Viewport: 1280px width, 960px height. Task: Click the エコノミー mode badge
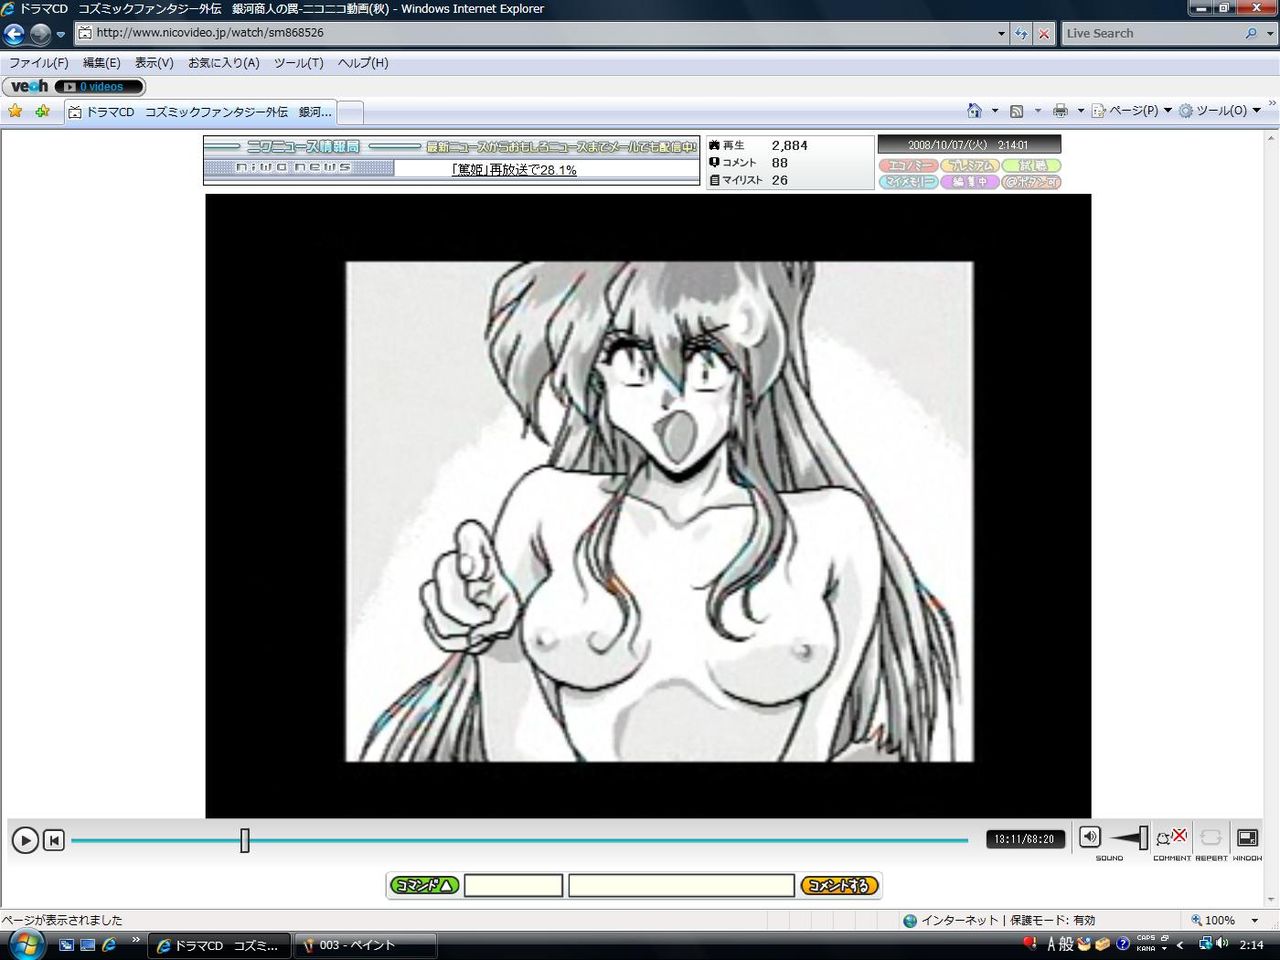[908, 165]
